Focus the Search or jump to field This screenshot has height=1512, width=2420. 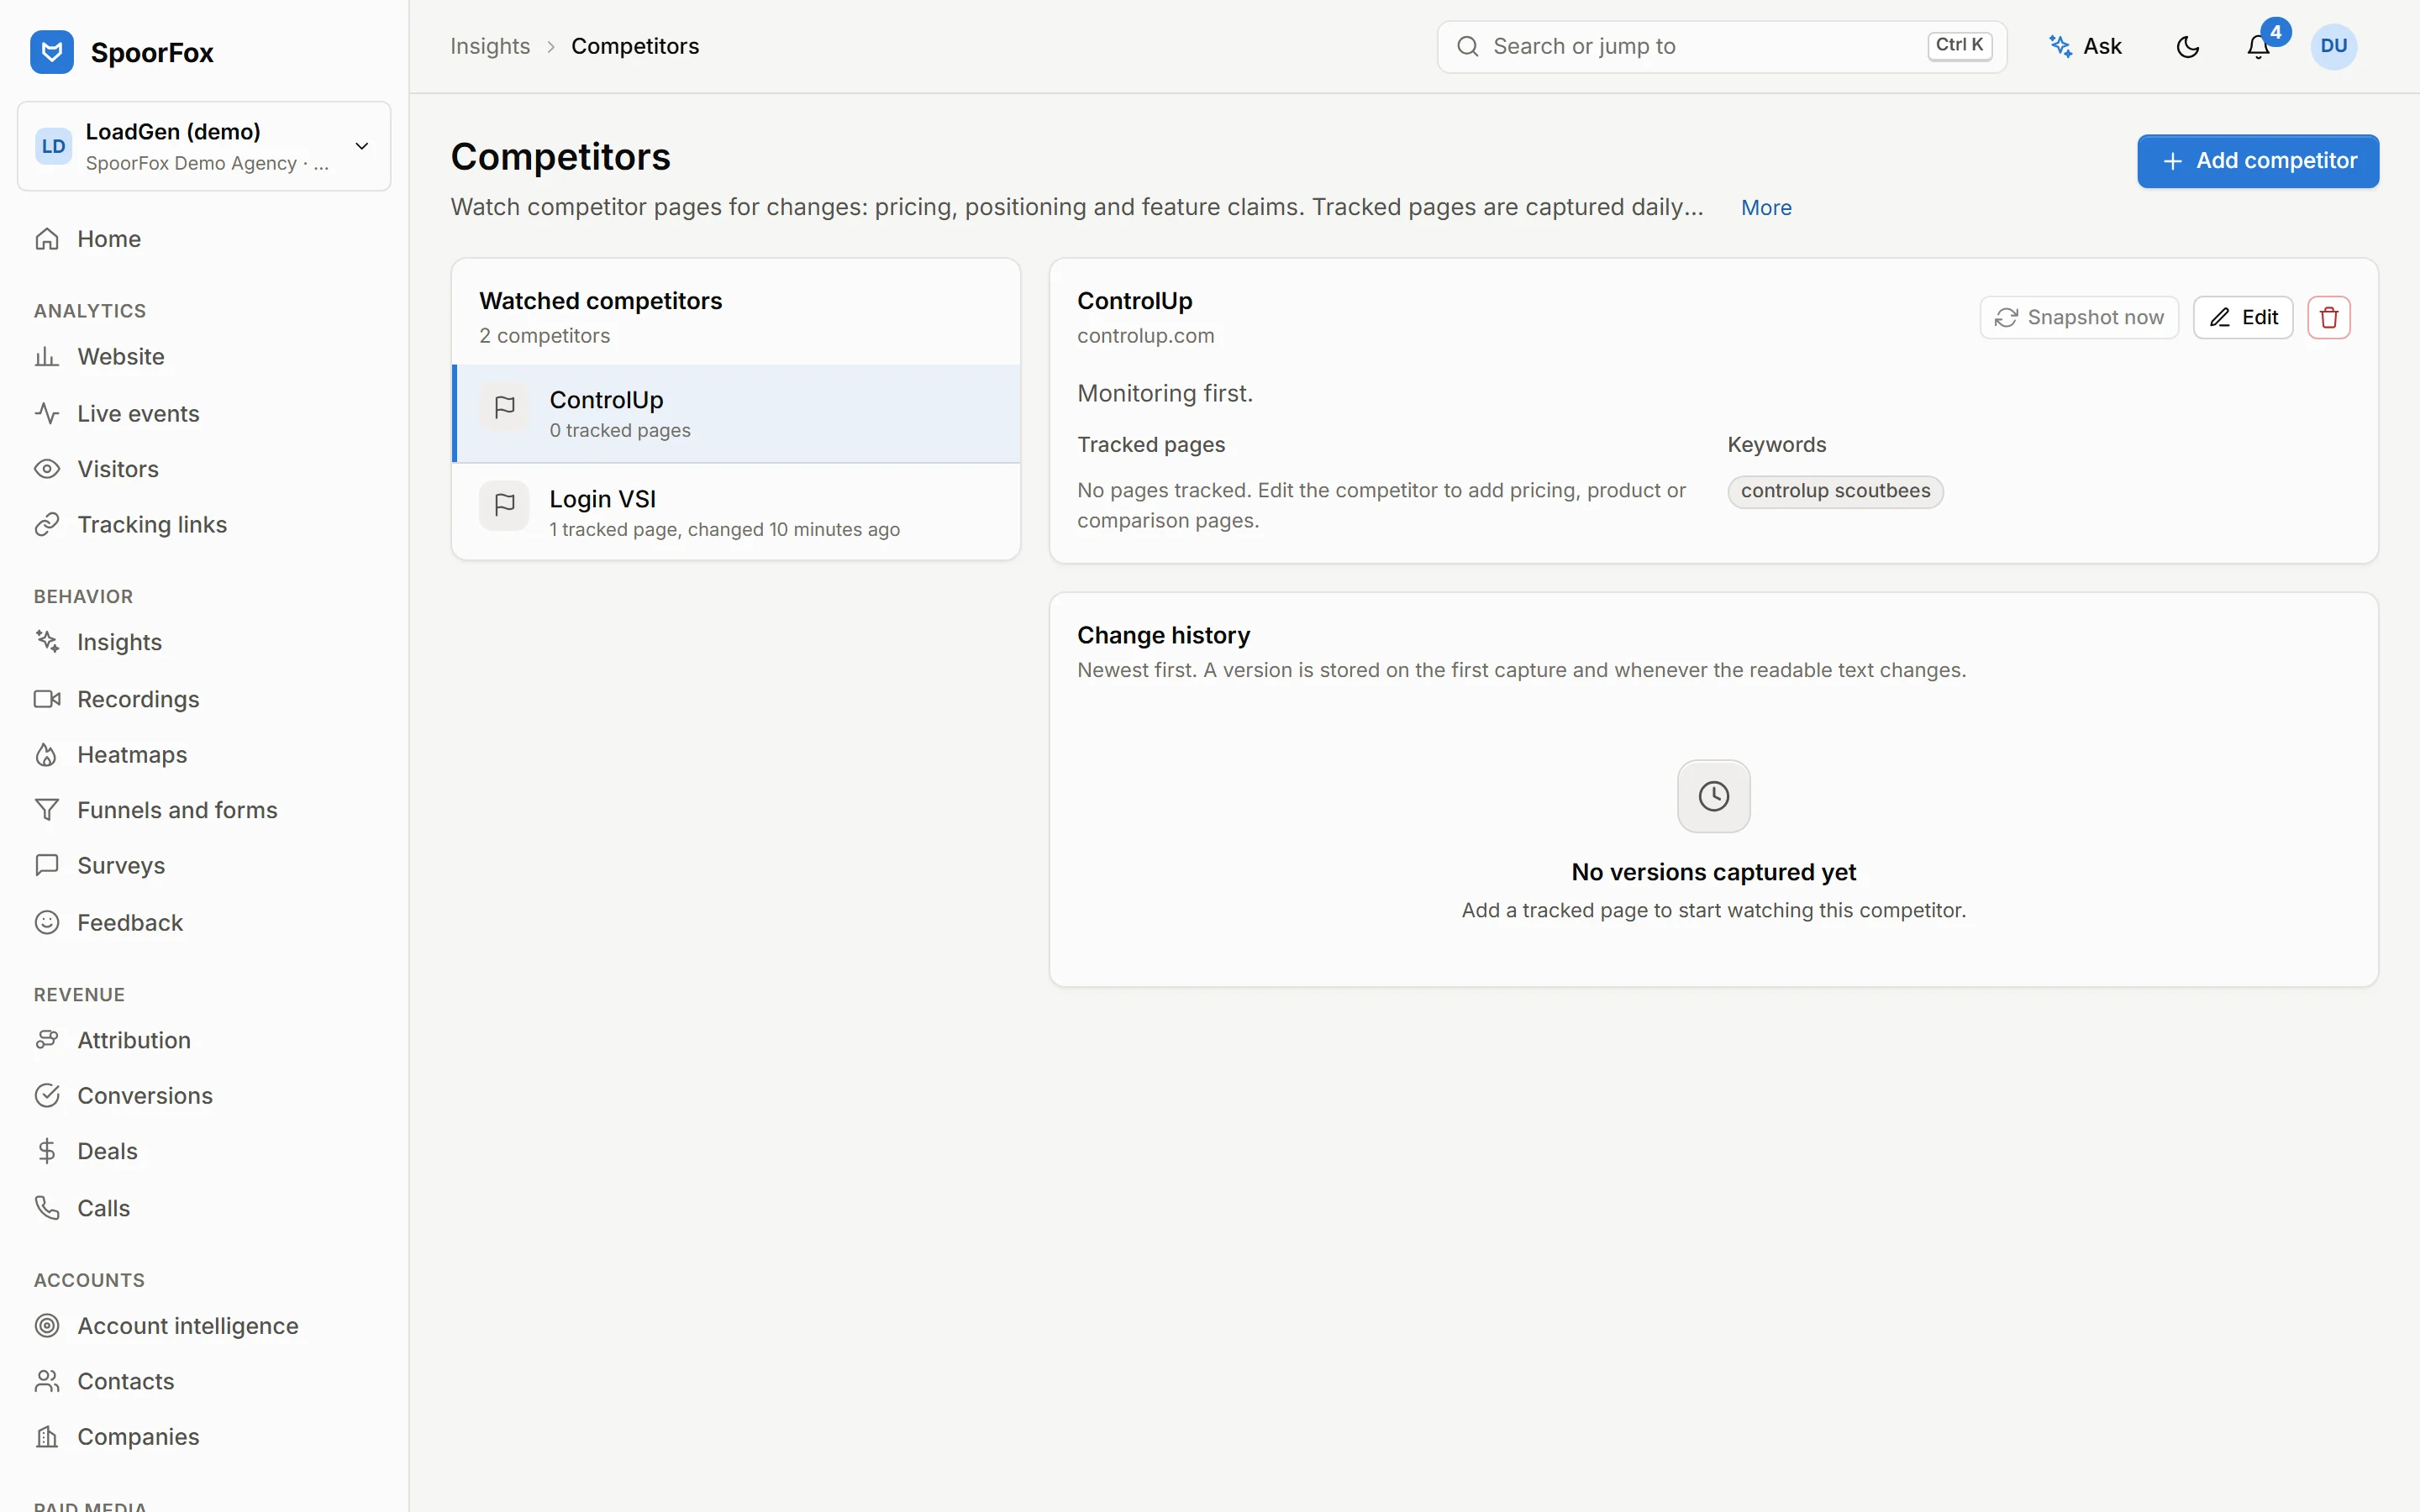tap(1722, 47)
